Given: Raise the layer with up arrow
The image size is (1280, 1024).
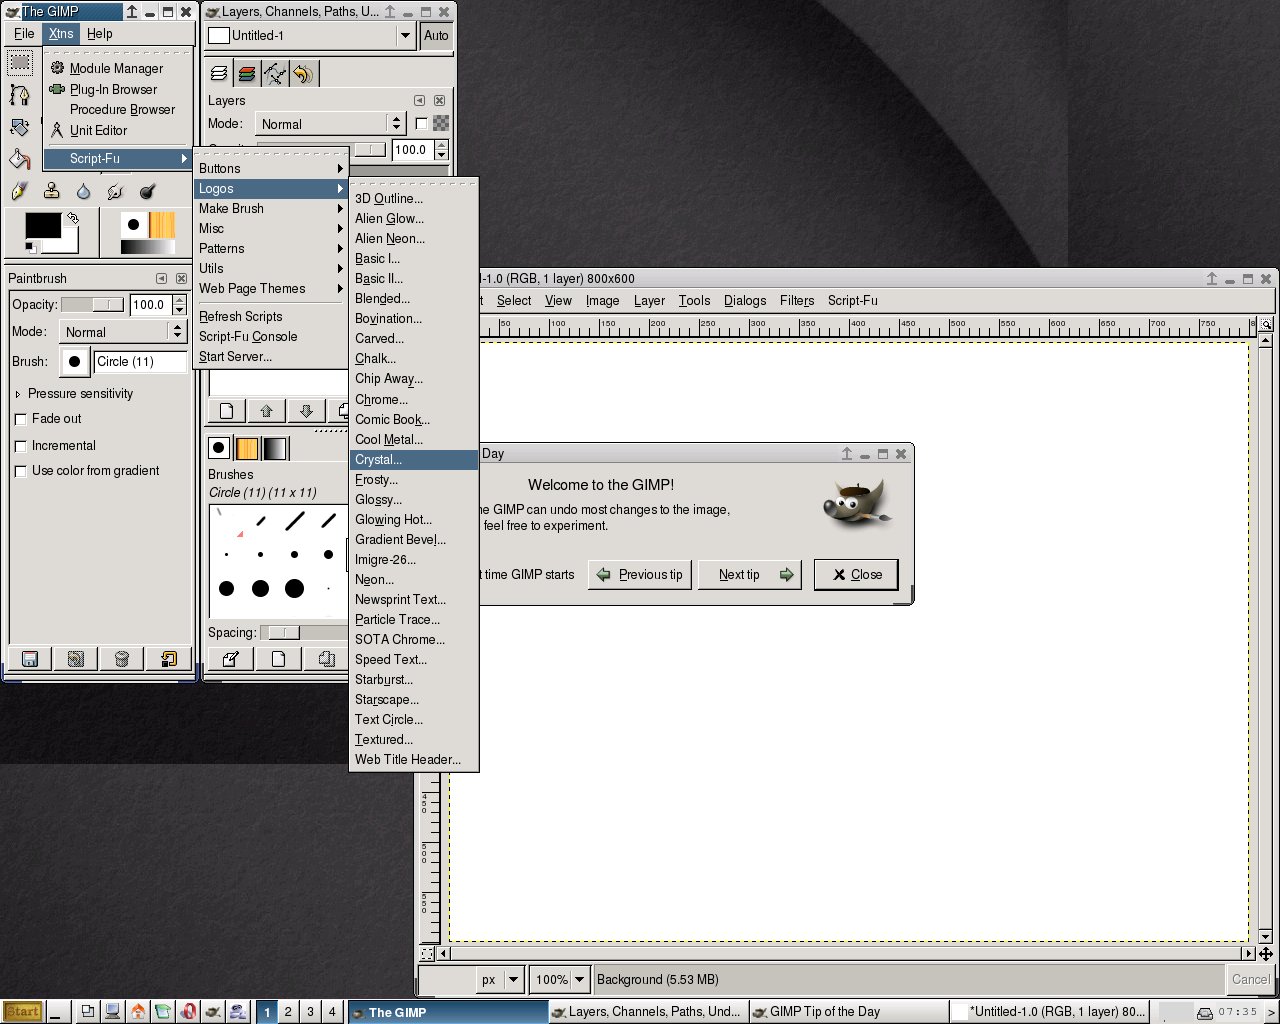Looking at the screenshot, I should [x=267, y=411].
